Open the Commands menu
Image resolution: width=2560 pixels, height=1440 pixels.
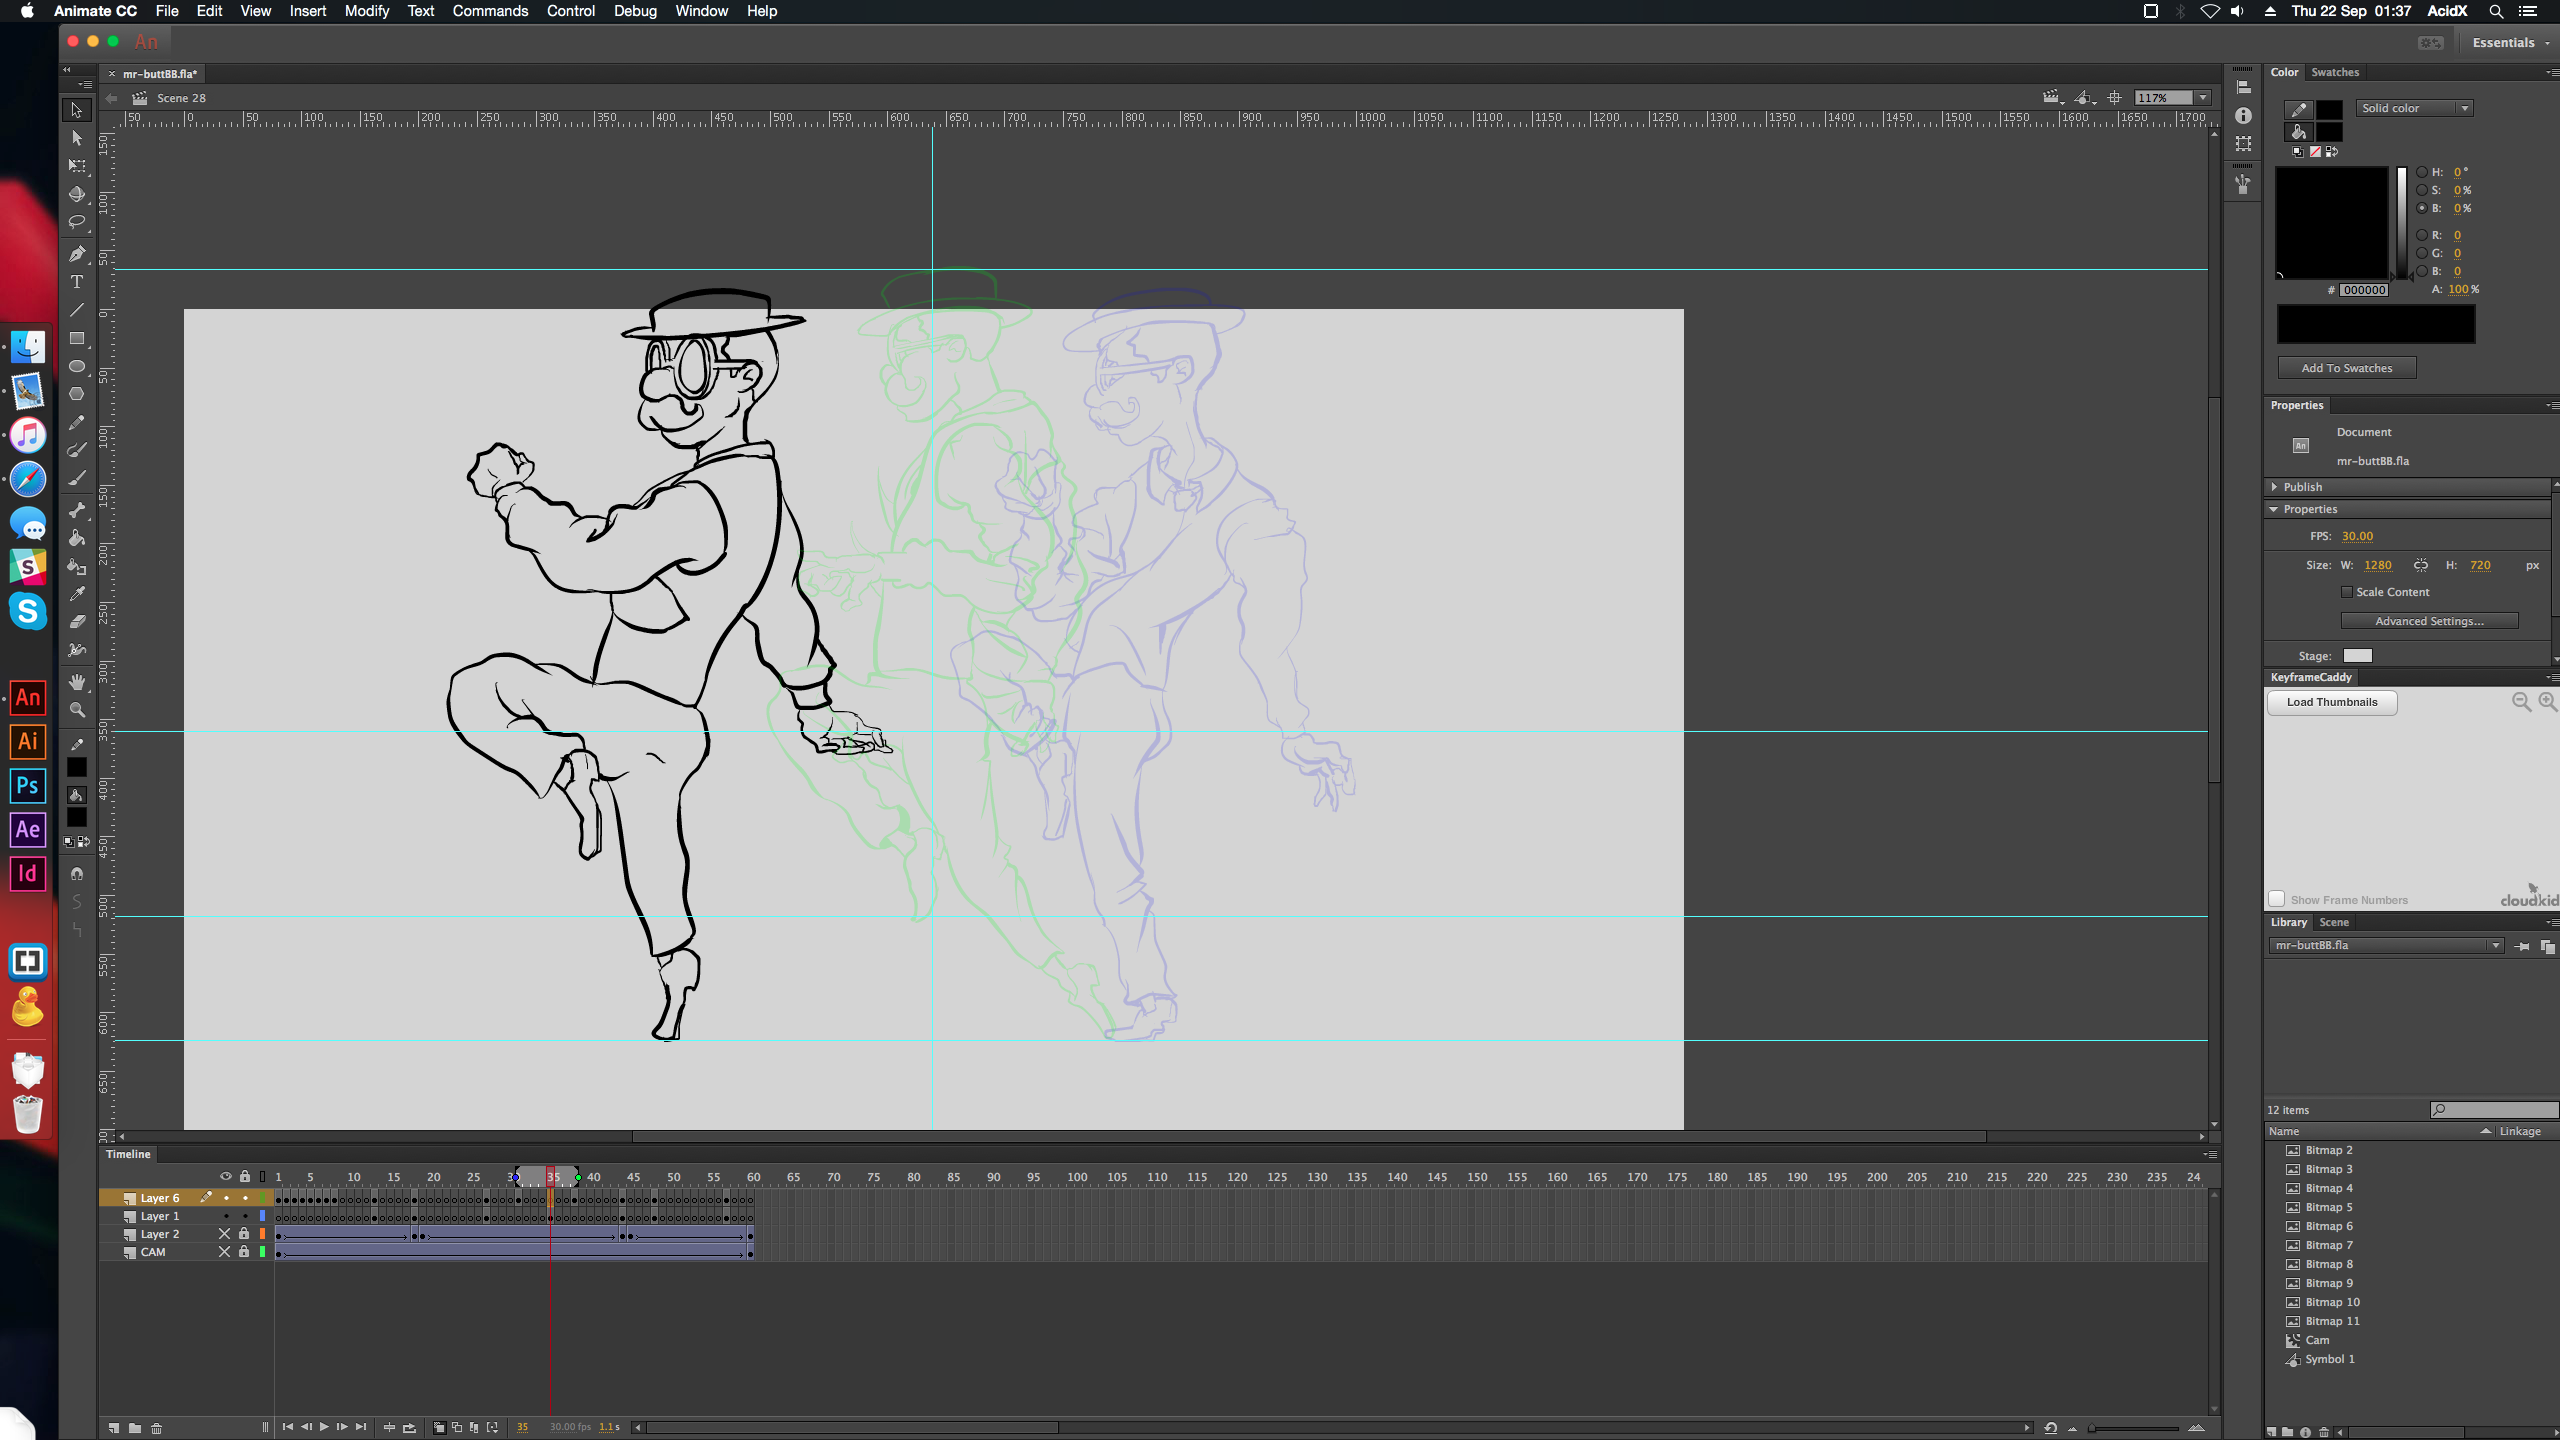pyautogui.click(x=490, y=11)
